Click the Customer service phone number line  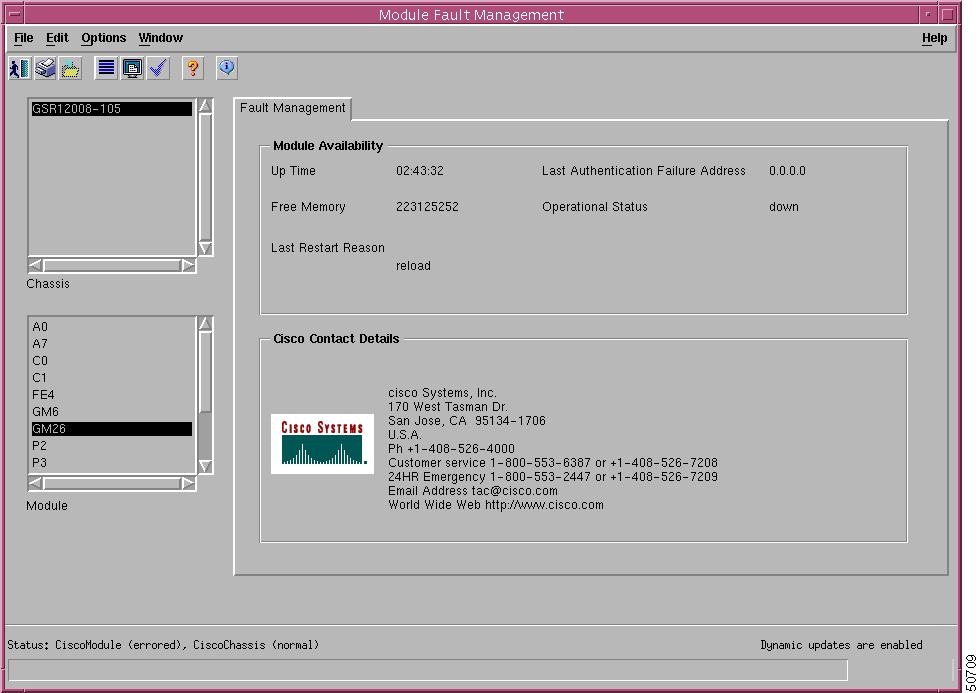point(553,463)
